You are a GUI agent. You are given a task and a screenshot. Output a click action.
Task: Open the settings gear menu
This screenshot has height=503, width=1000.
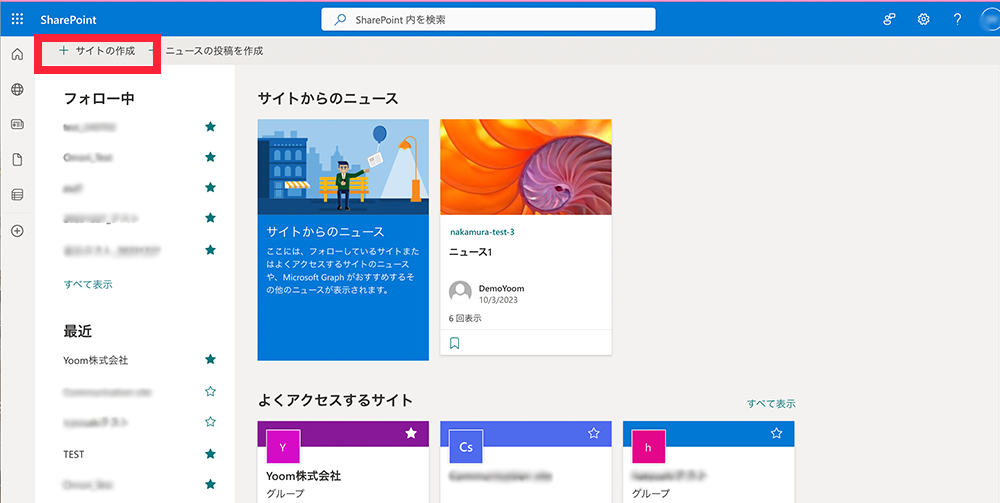[923, 19]
